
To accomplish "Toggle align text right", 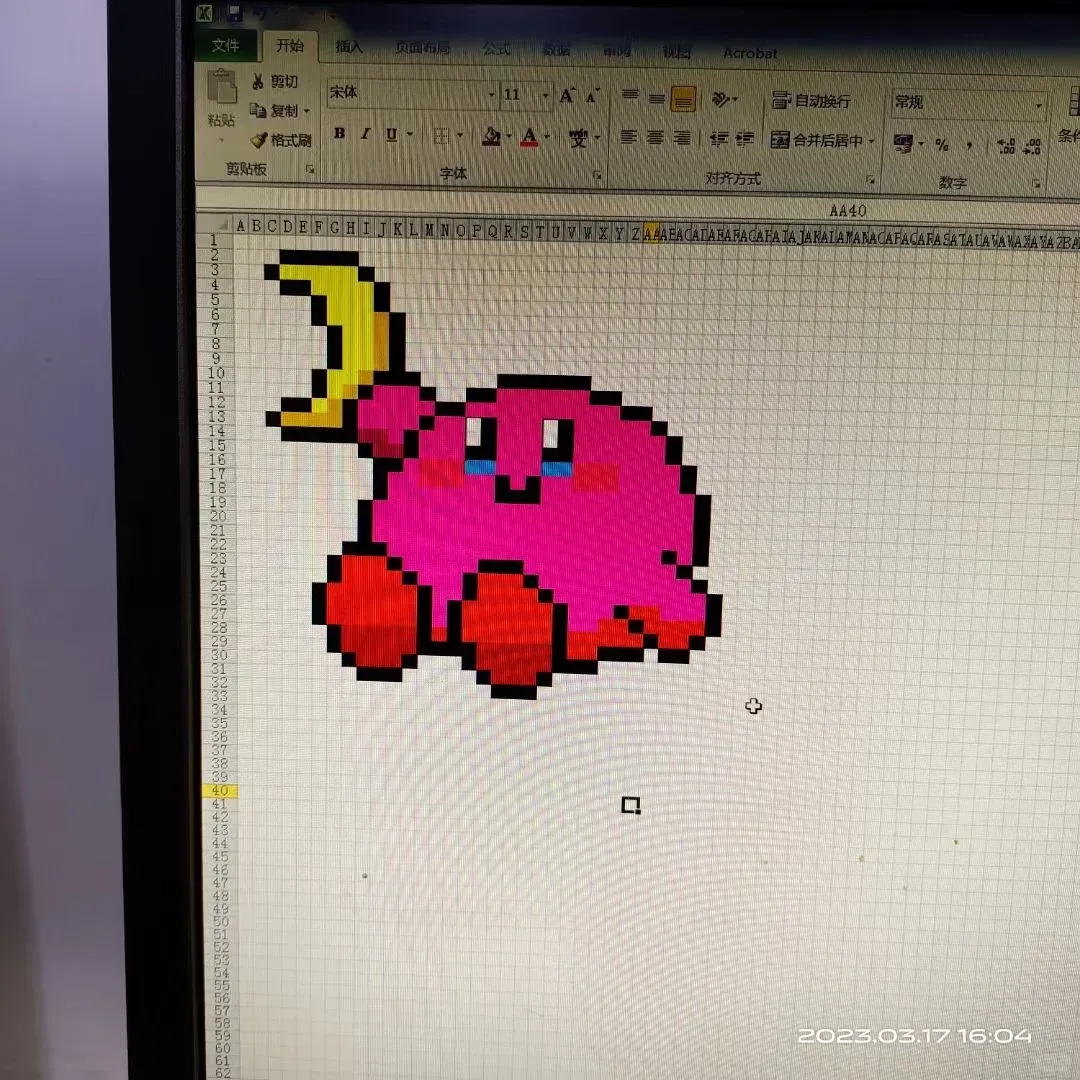I will (682, 138).
